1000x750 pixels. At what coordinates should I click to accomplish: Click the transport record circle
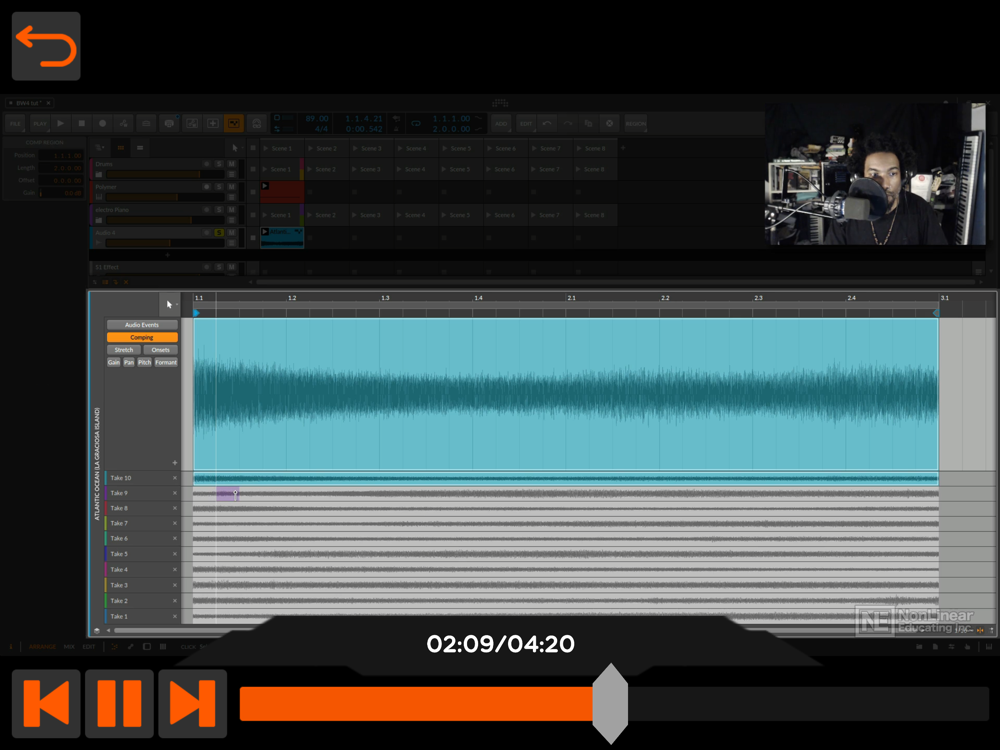tap(103, 123)
